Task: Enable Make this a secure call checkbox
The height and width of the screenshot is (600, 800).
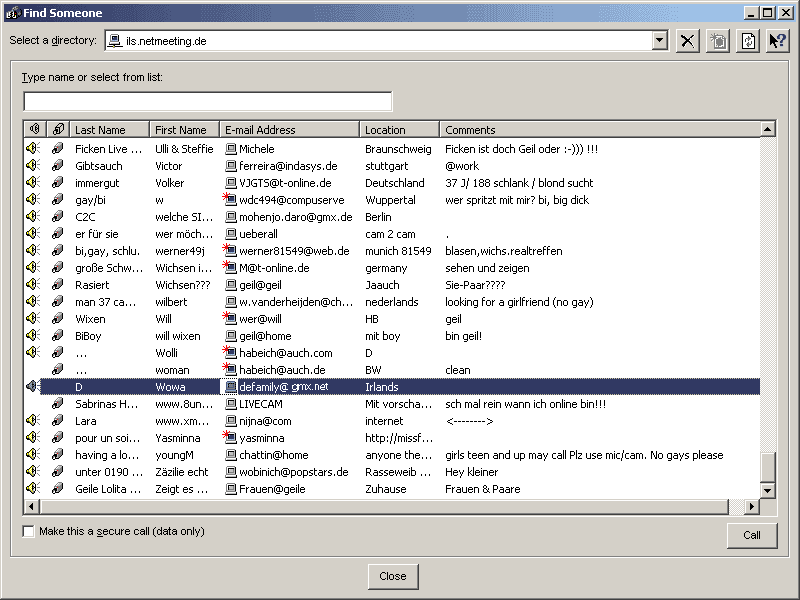Action: click(x=29, y=532)
